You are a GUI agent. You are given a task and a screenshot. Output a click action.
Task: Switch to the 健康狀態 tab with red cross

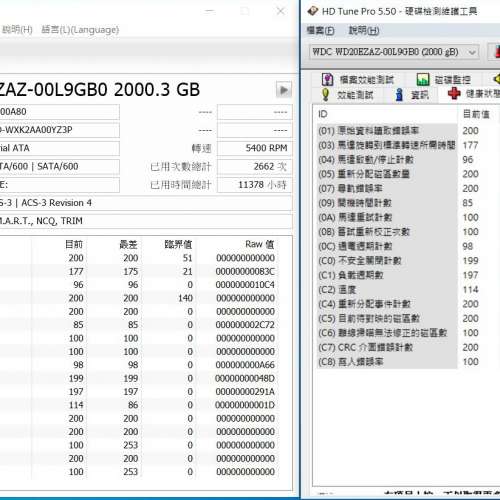[474, 94]
